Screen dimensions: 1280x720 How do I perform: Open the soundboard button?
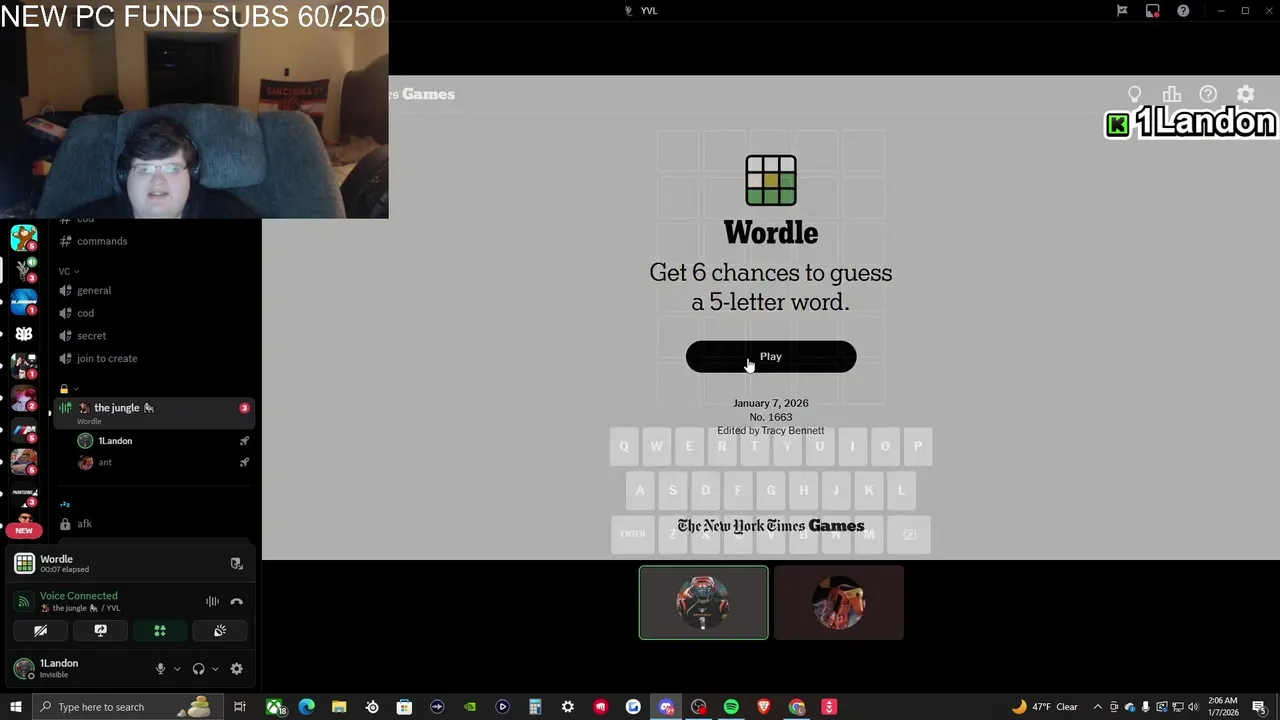pyautogui.click(x=220, y=631)
